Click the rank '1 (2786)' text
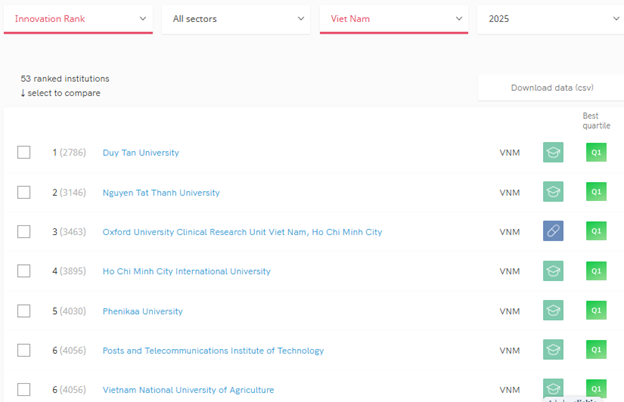Image resolution: width=624 pixels, height=402 pixels. (69, 152)
